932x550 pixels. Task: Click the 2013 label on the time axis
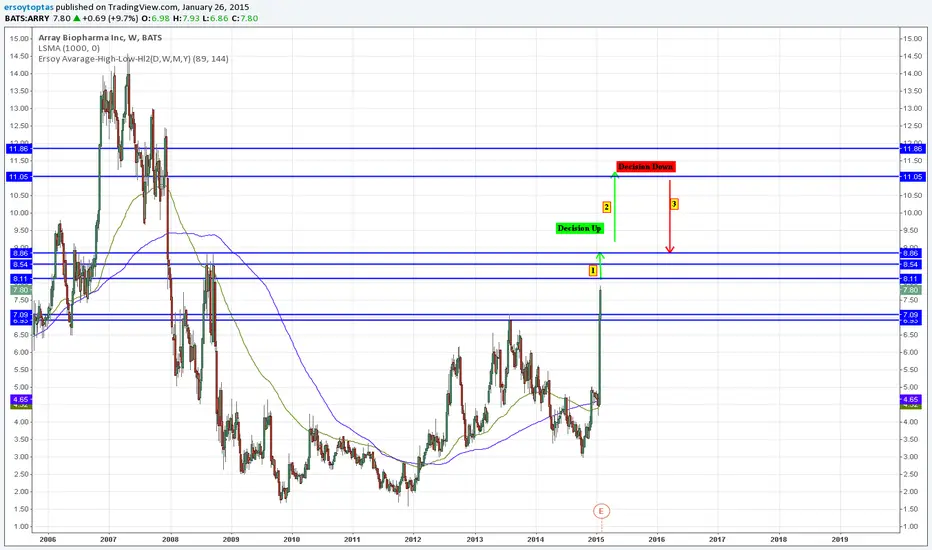474,539
